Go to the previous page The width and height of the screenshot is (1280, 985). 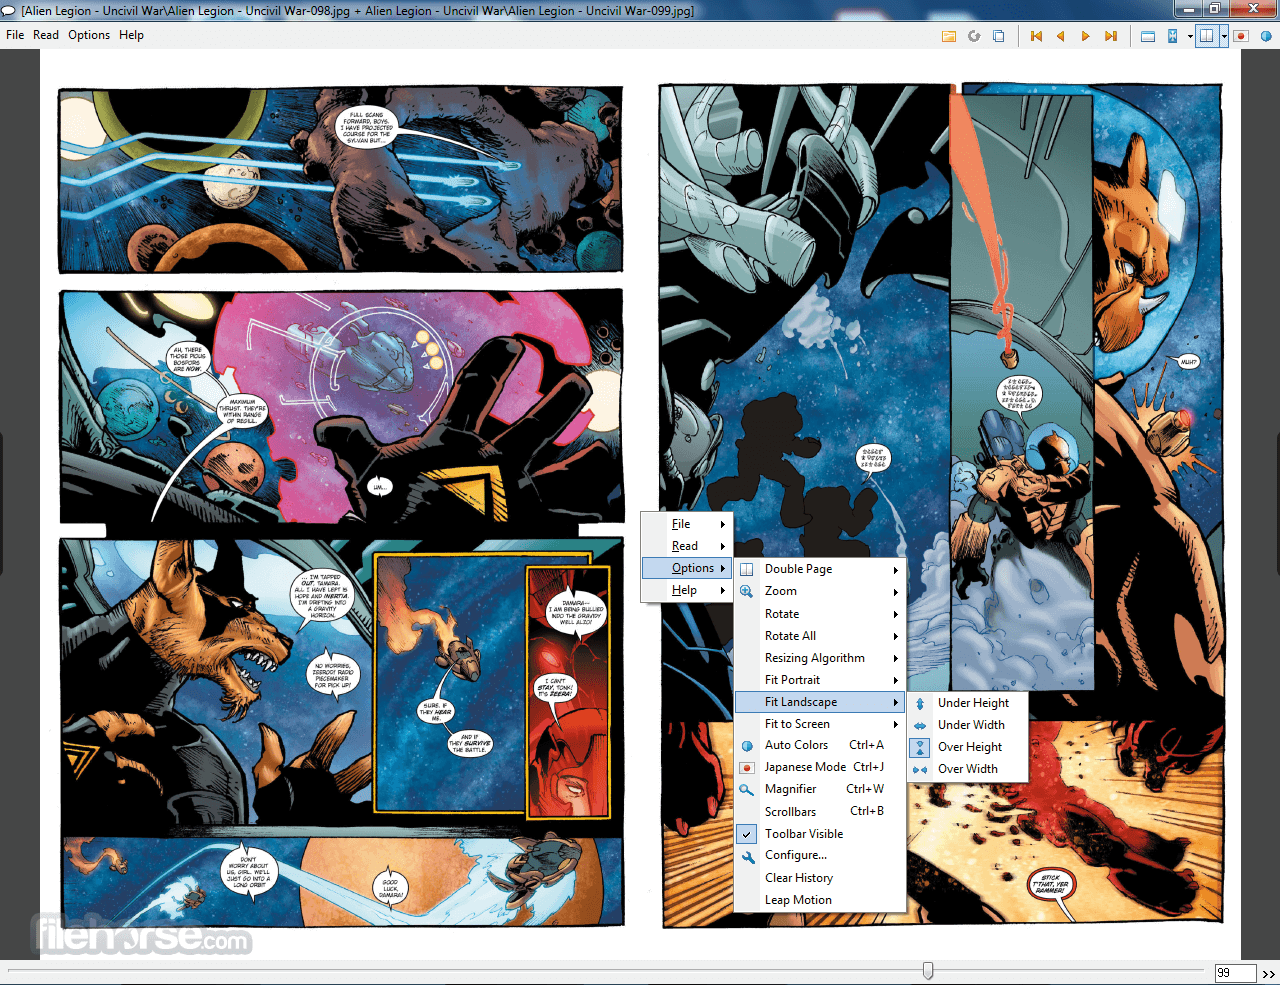click(x=1060, y=36)
